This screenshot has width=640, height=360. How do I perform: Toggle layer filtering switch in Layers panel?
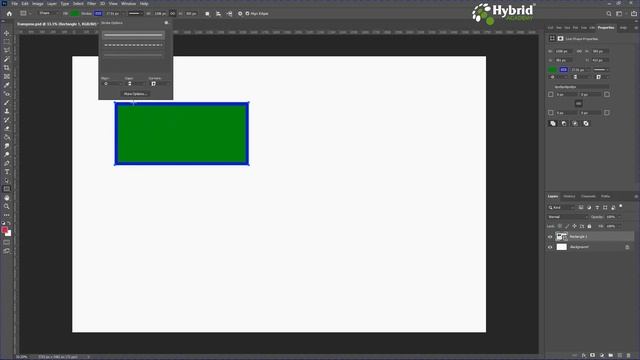pos(621,207)
